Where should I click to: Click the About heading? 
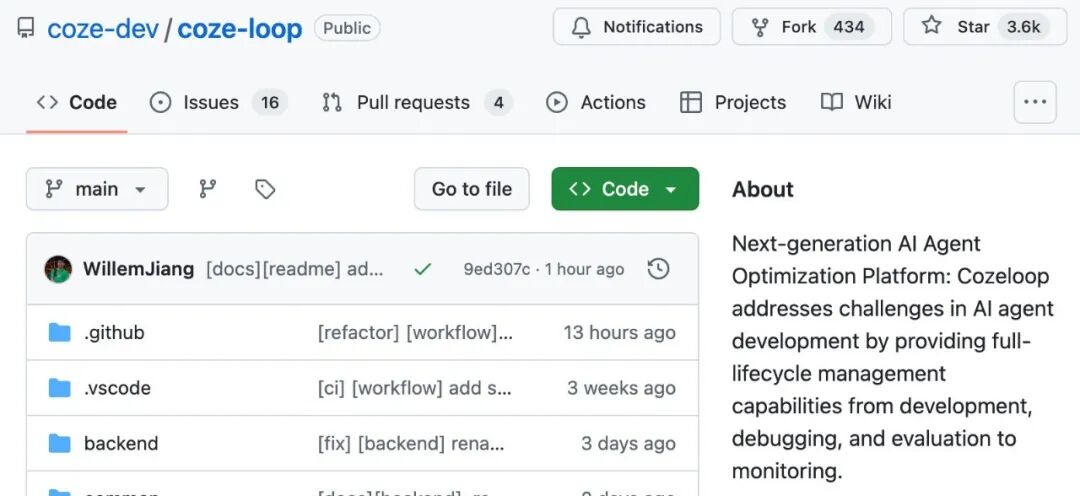pos(762,189)
